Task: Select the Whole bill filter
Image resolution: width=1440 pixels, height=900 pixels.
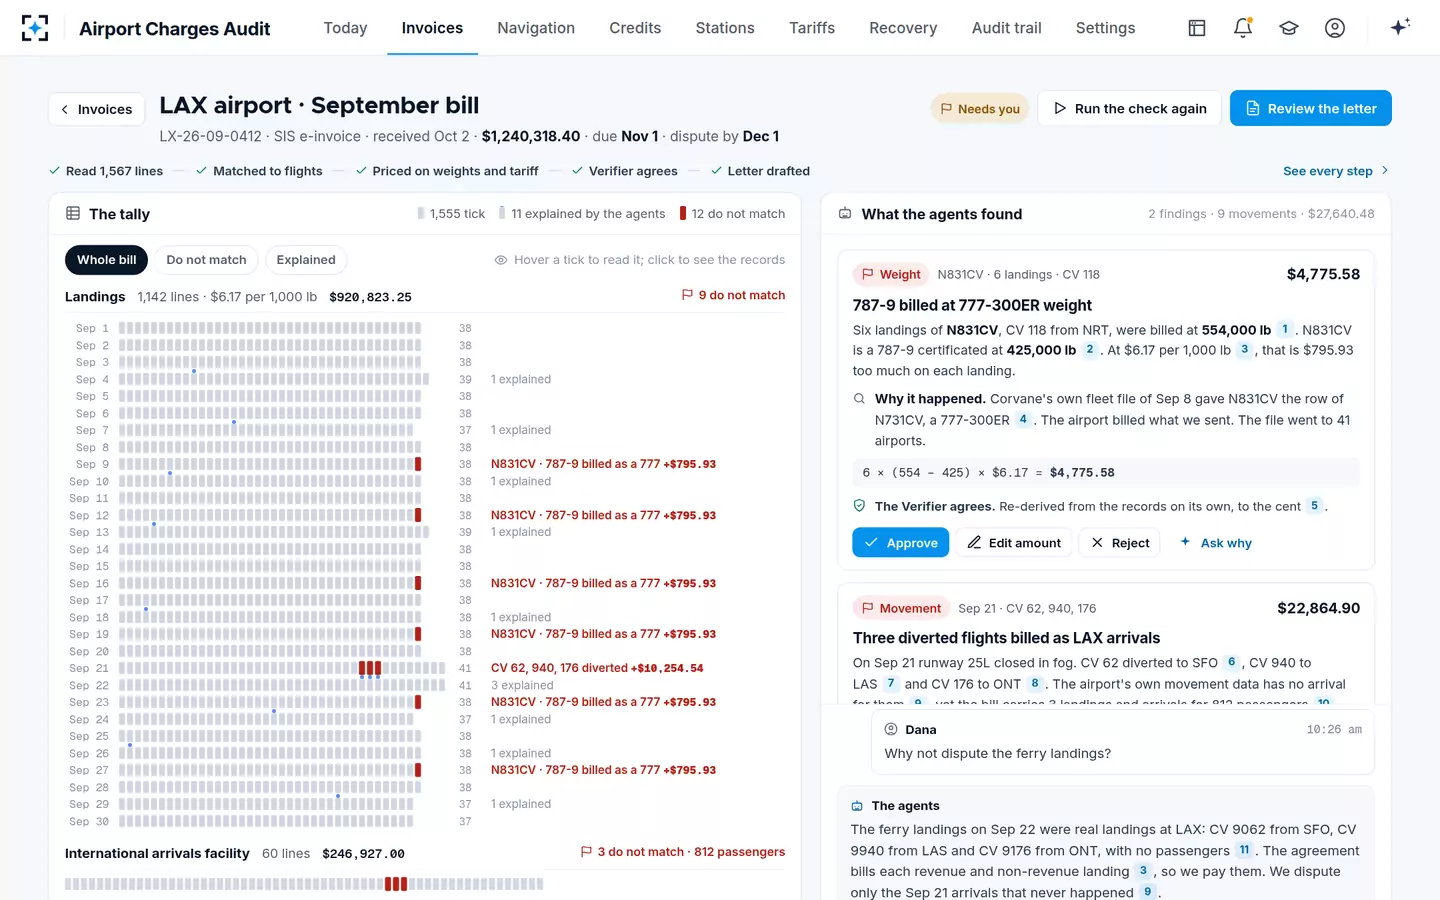Action: point(107,260)
